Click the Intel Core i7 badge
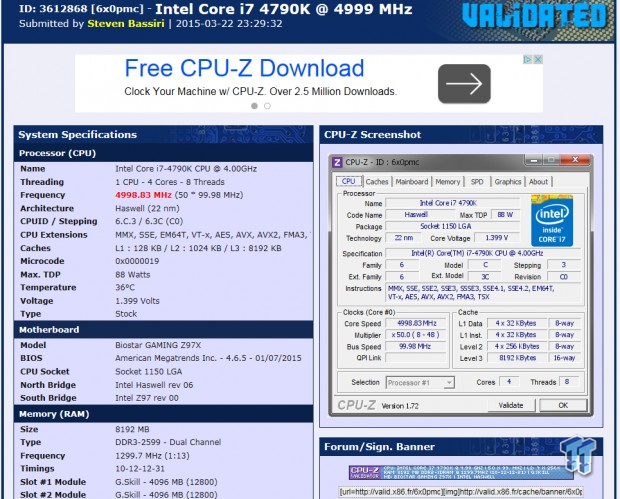The width and height of the screenshot is (620, 499). [552, 221]
